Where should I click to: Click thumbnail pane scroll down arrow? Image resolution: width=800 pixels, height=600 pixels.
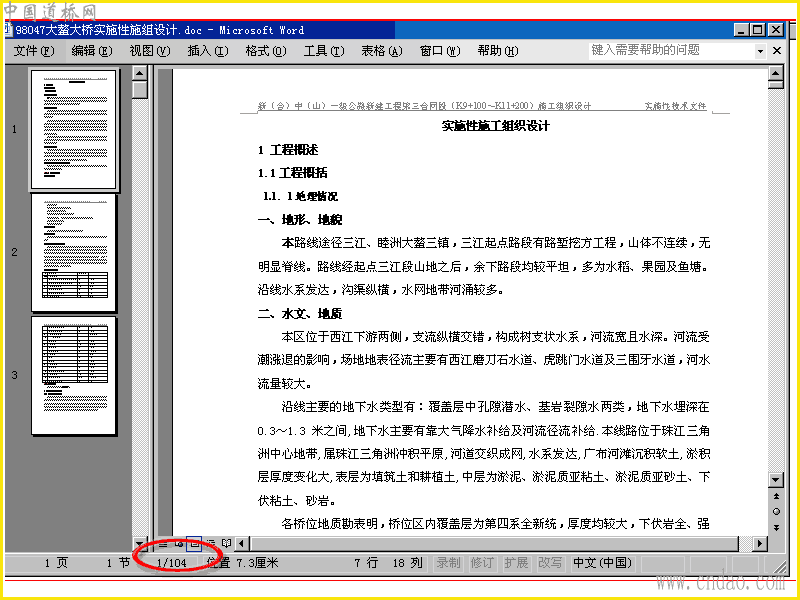tap(139, 543)
